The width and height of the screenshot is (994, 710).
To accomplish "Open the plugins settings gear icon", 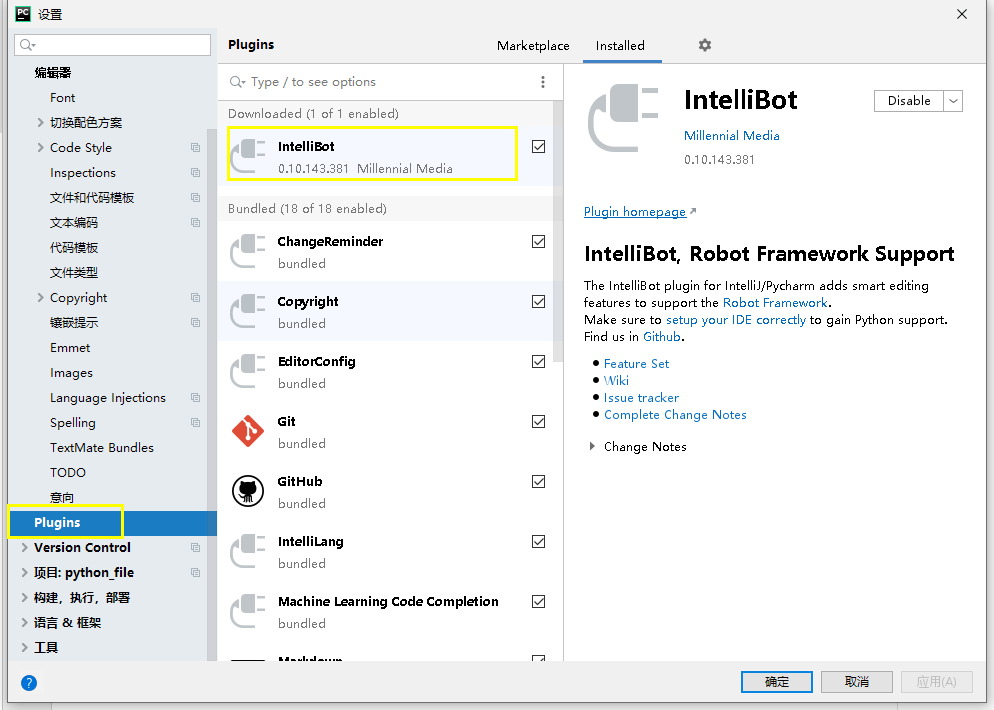I will (704, 45).
